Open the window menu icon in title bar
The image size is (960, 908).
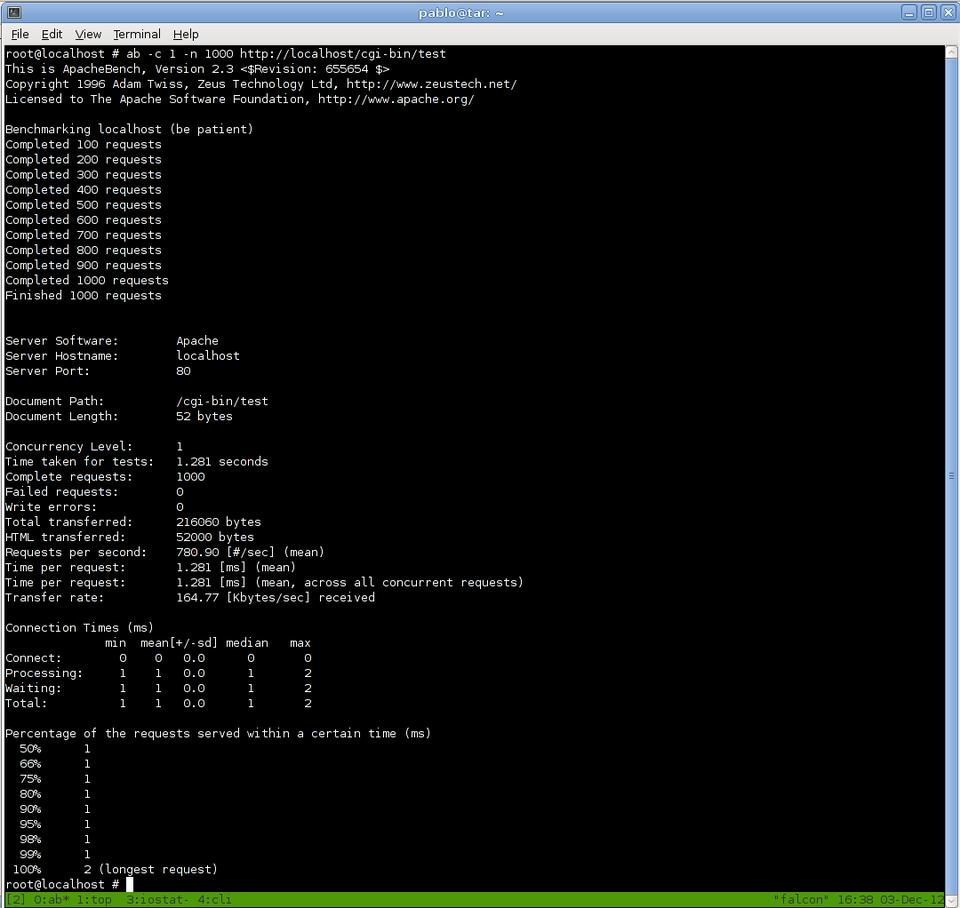[13, 12]
